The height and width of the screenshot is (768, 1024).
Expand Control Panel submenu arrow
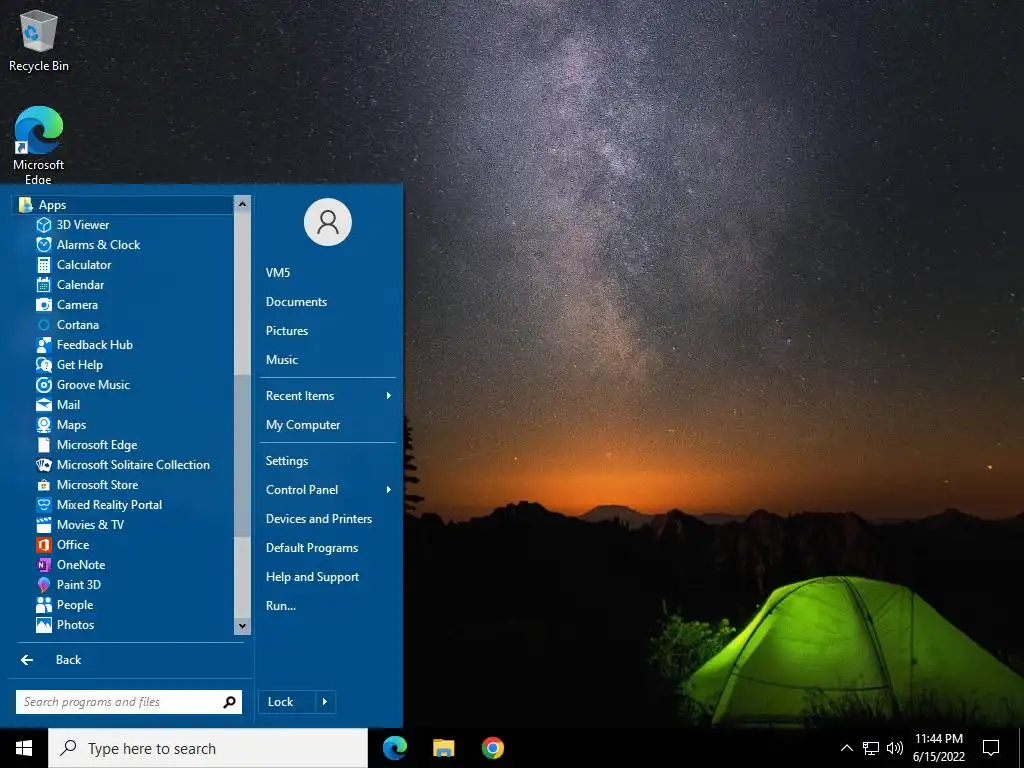click(389, 490)
